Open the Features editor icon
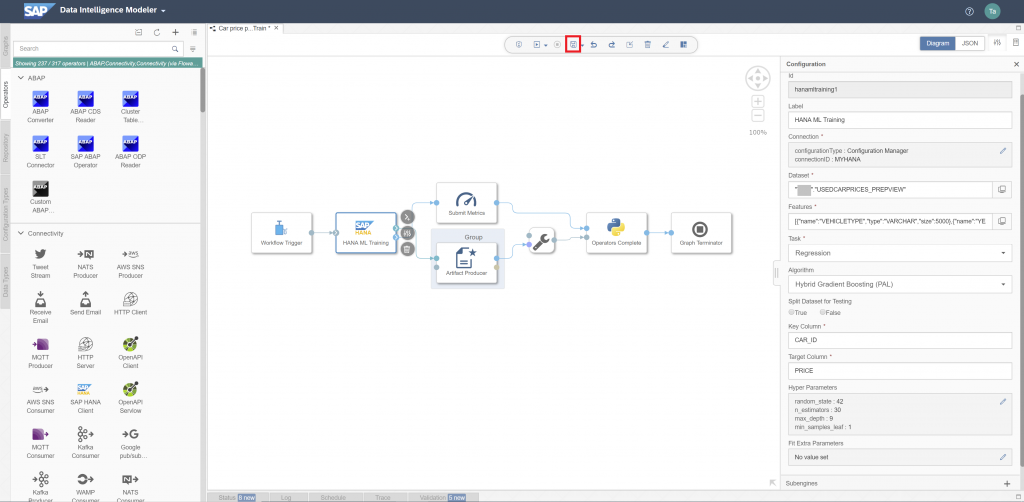 tap(1002, 221)
